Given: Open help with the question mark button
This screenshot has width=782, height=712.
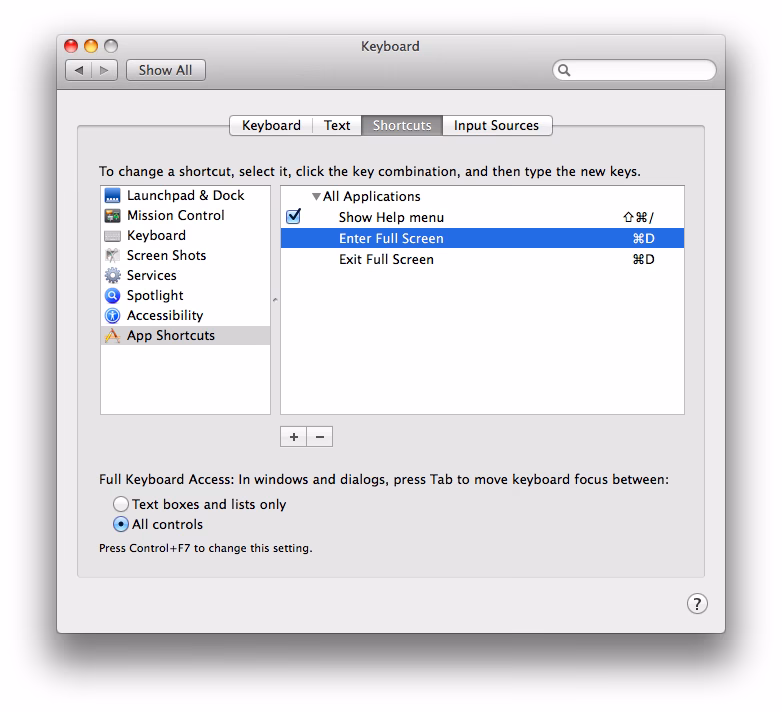Looking at the screenshot, I should (697, 603).
